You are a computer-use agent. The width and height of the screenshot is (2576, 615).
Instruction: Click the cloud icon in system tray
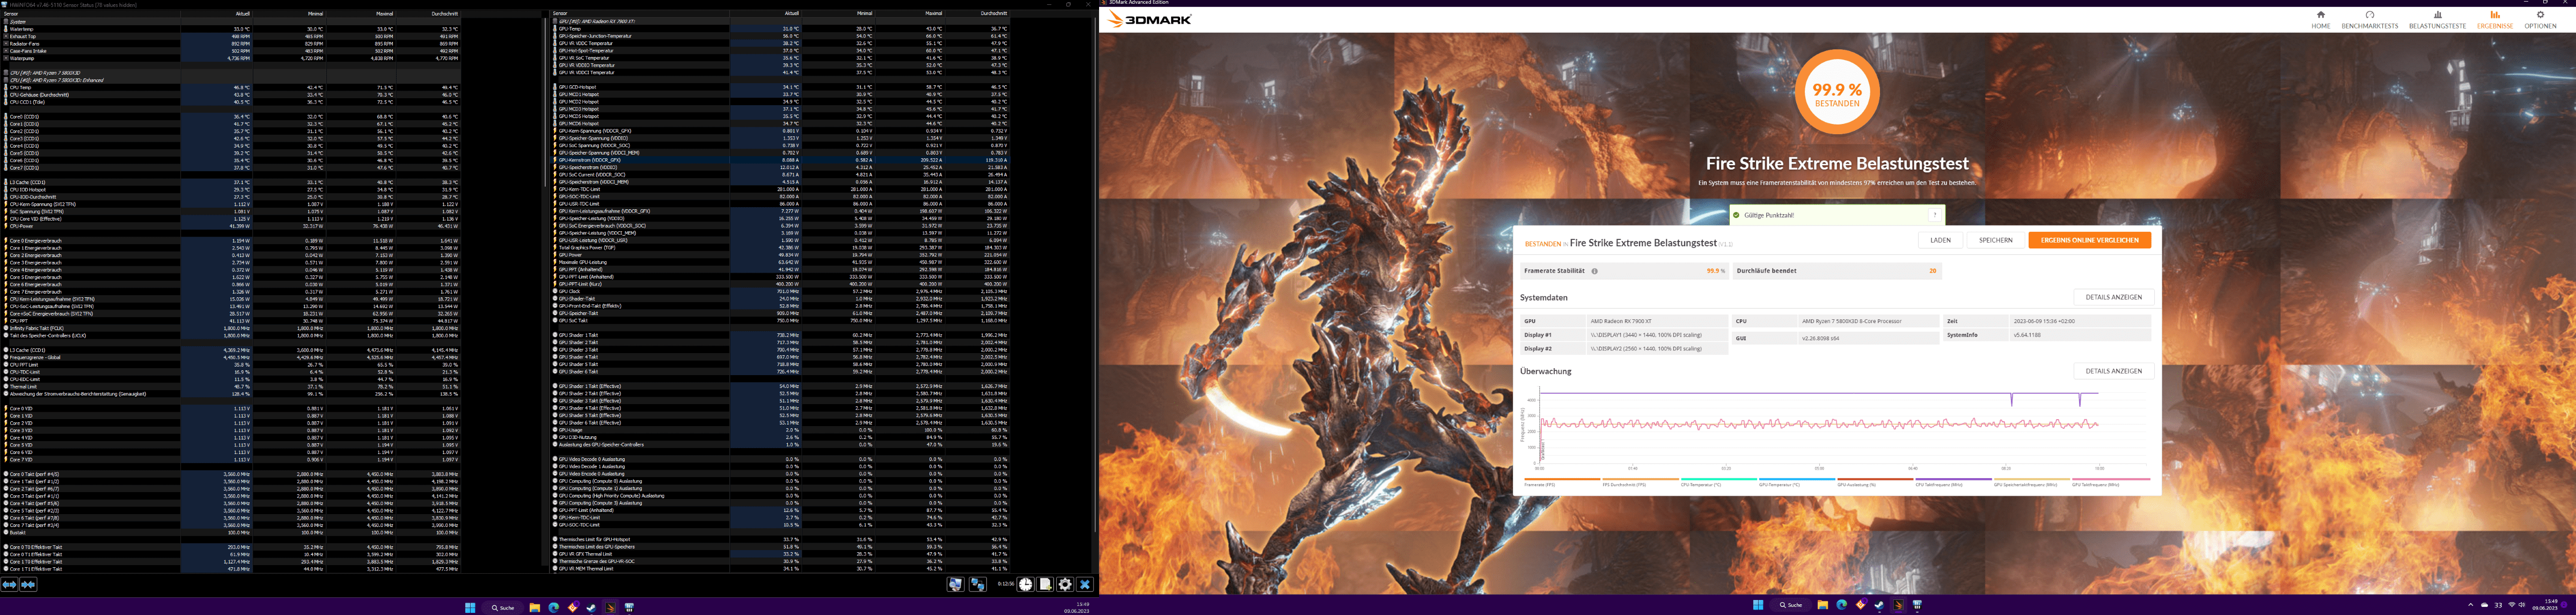(x=2484, y=605)
